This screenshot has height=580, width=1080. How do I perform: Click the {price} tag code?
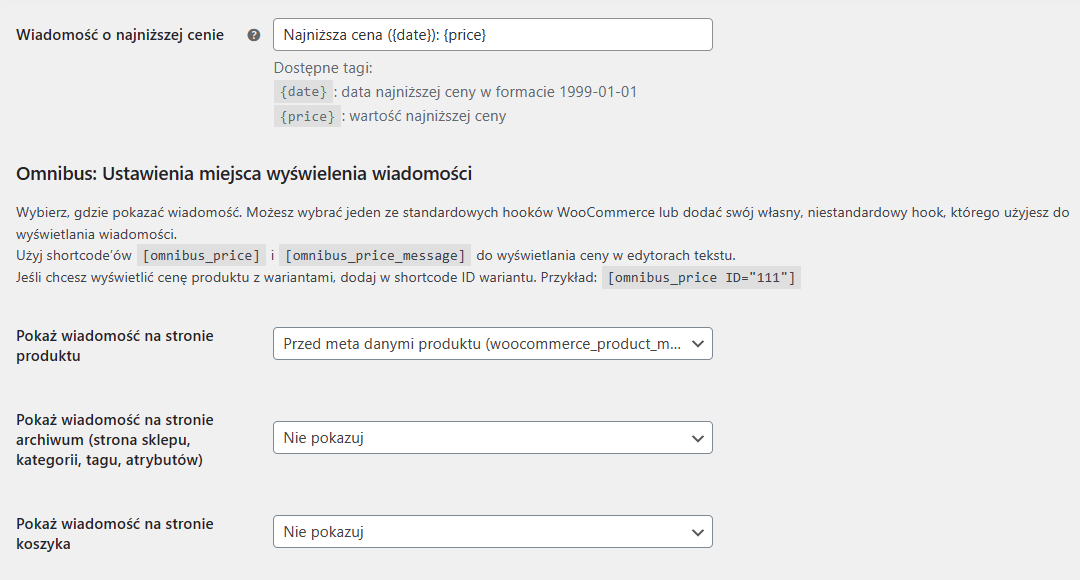pyautogui.click(x=307, y=116)
